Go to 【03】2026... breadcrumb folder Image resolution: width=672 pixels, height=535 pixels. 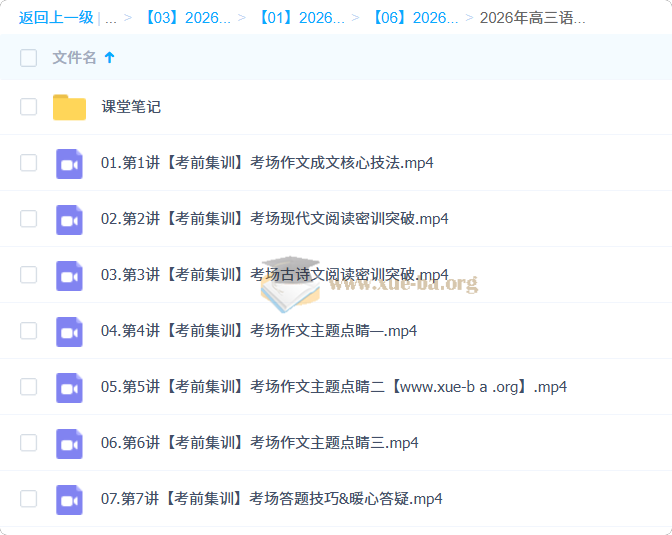click(x=187, y=18)
